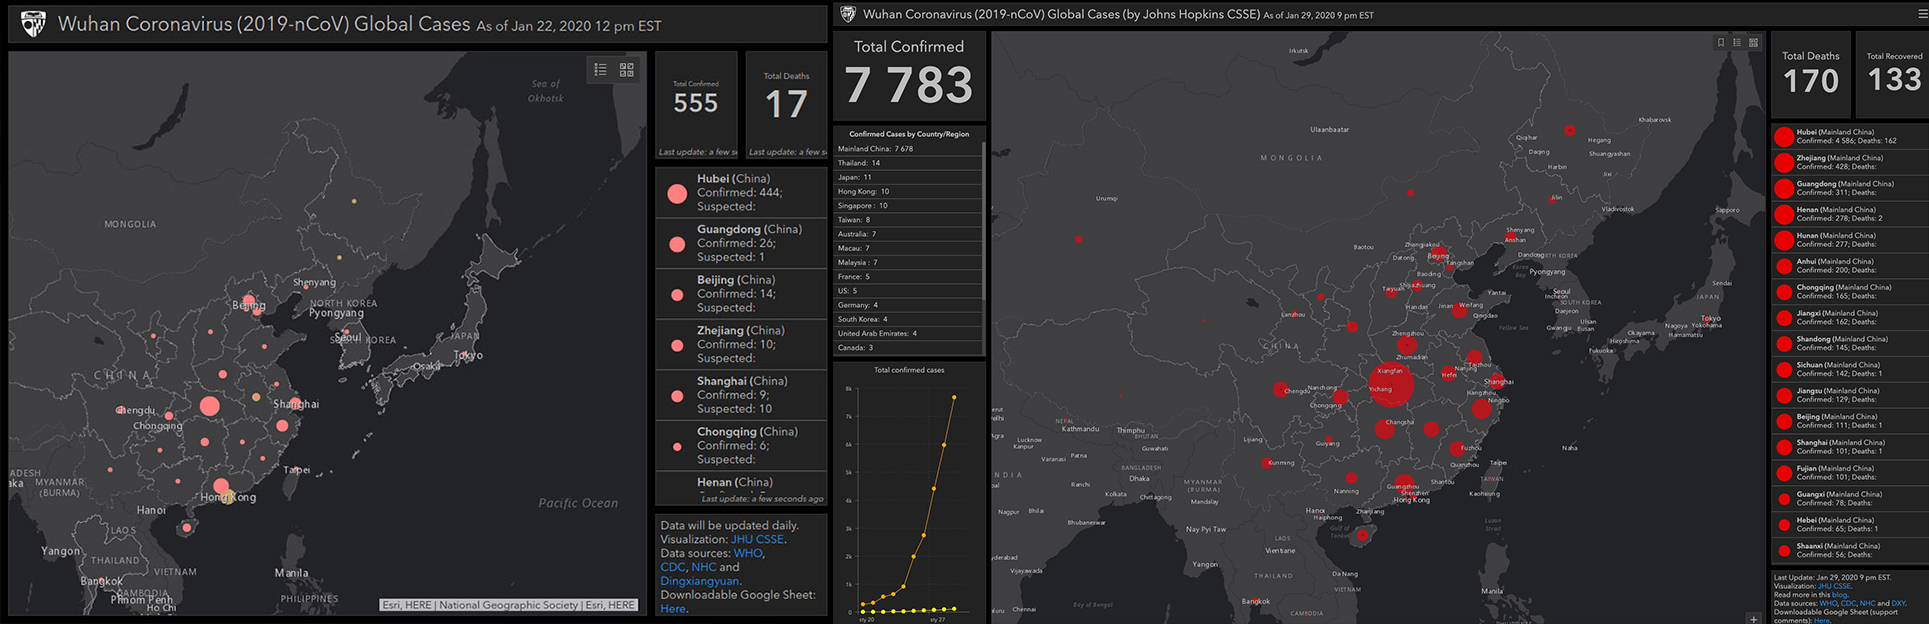Open the hamburger menu at top right
Viewport: 1929px width, 624px height.
click(x=1921, y=14)
